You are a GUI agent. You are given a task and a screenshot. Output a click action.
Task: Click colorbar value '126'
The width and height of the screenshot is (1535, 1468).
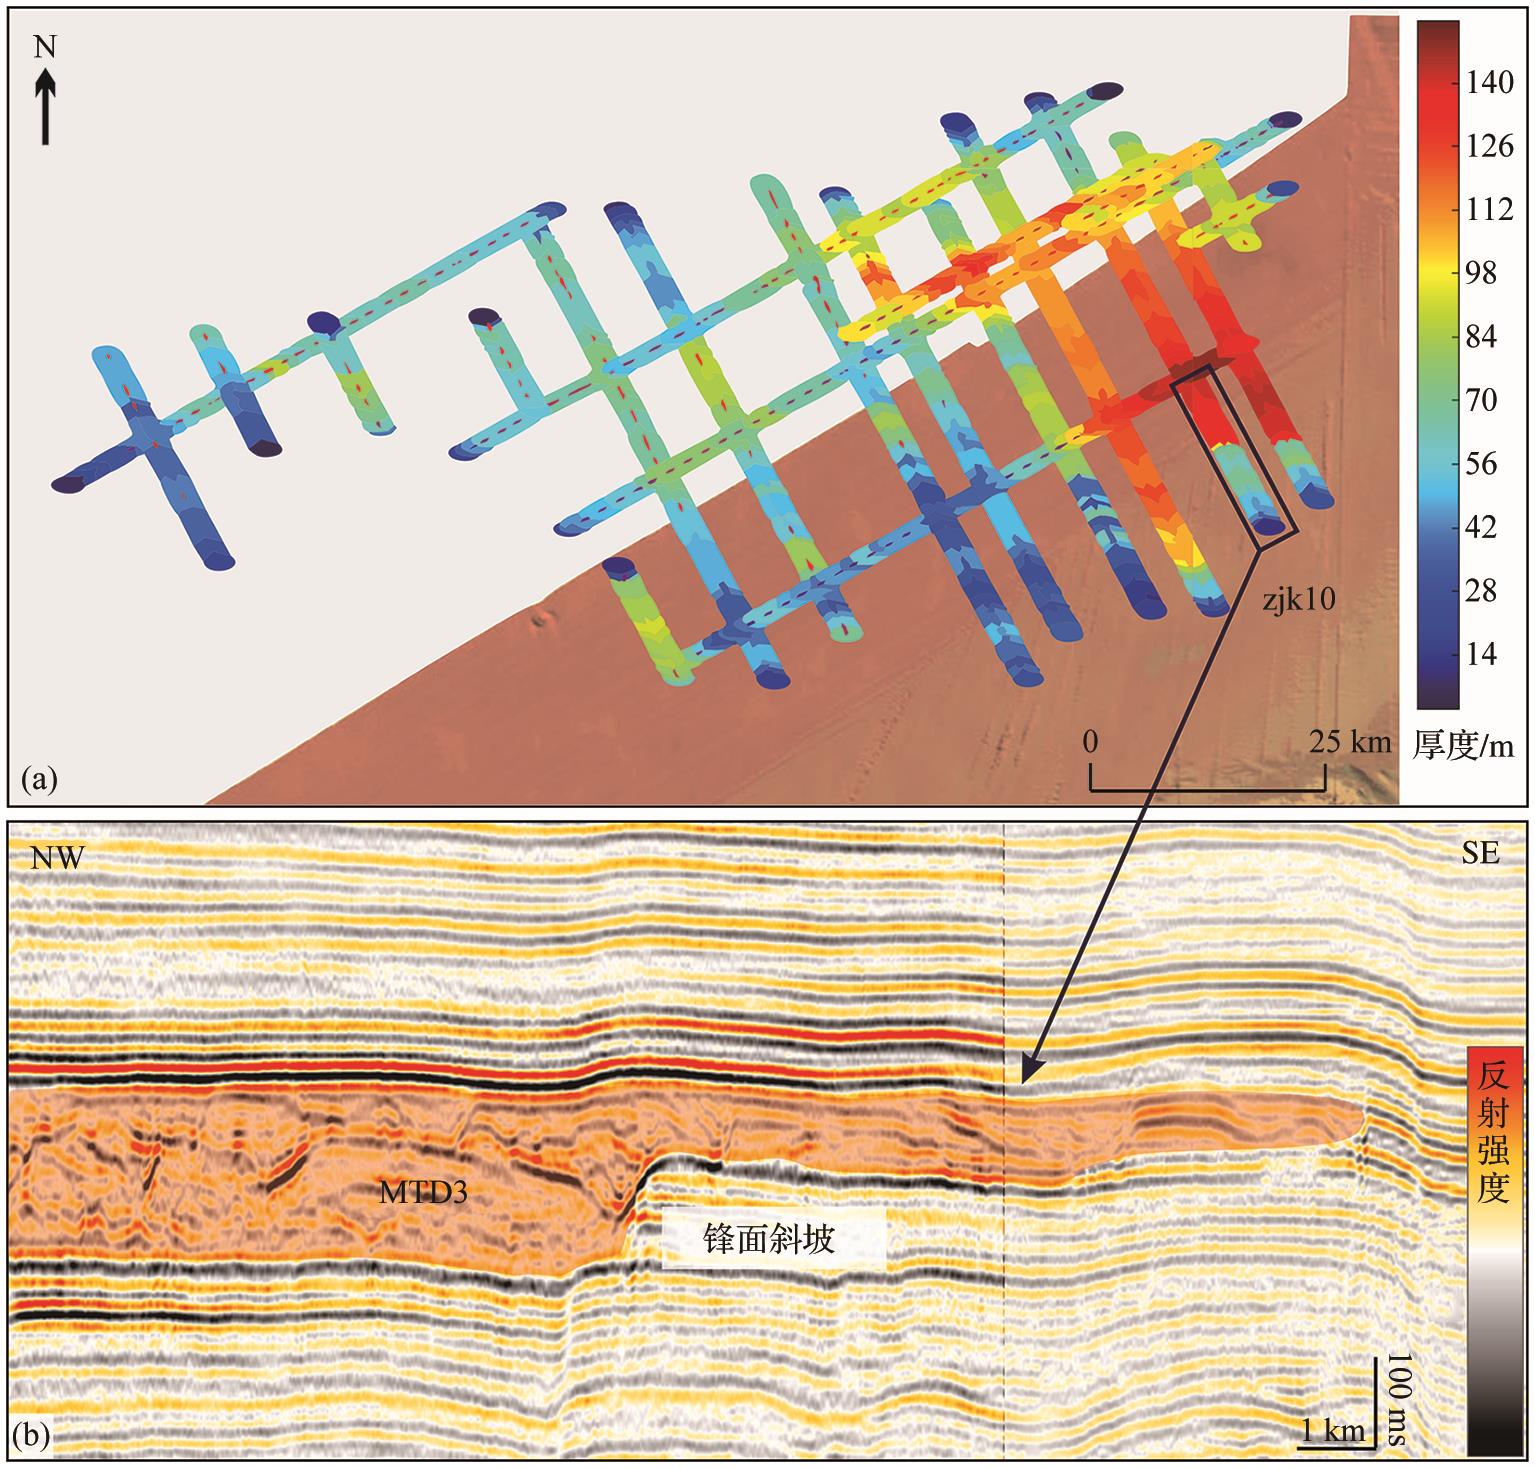point(1489,149)
